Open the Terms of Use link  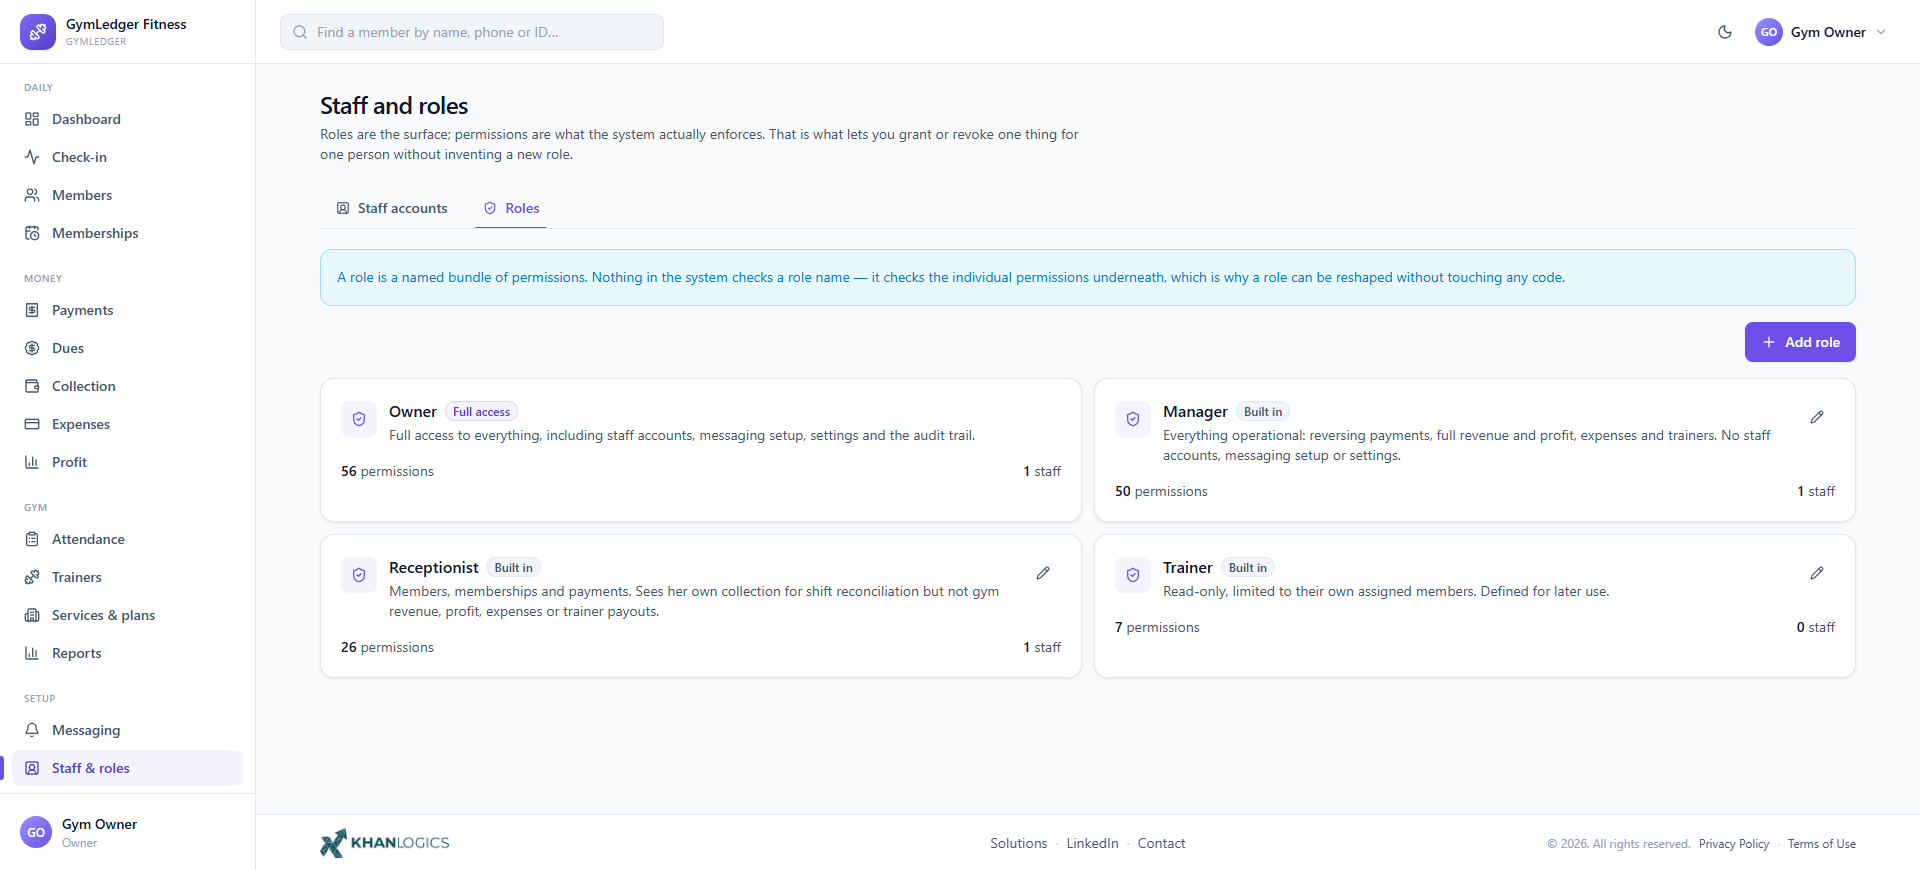pos(1822,844)
